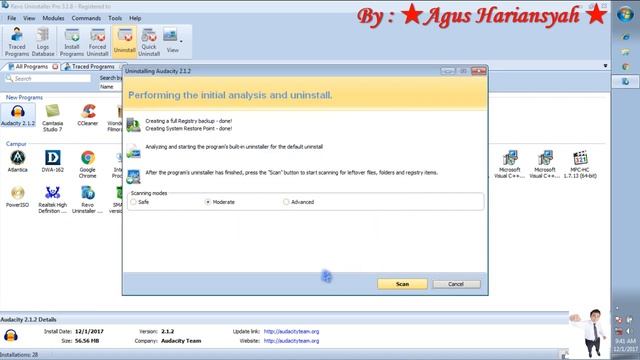Open the File menu
640x360 pixels.
coord(12,18)
